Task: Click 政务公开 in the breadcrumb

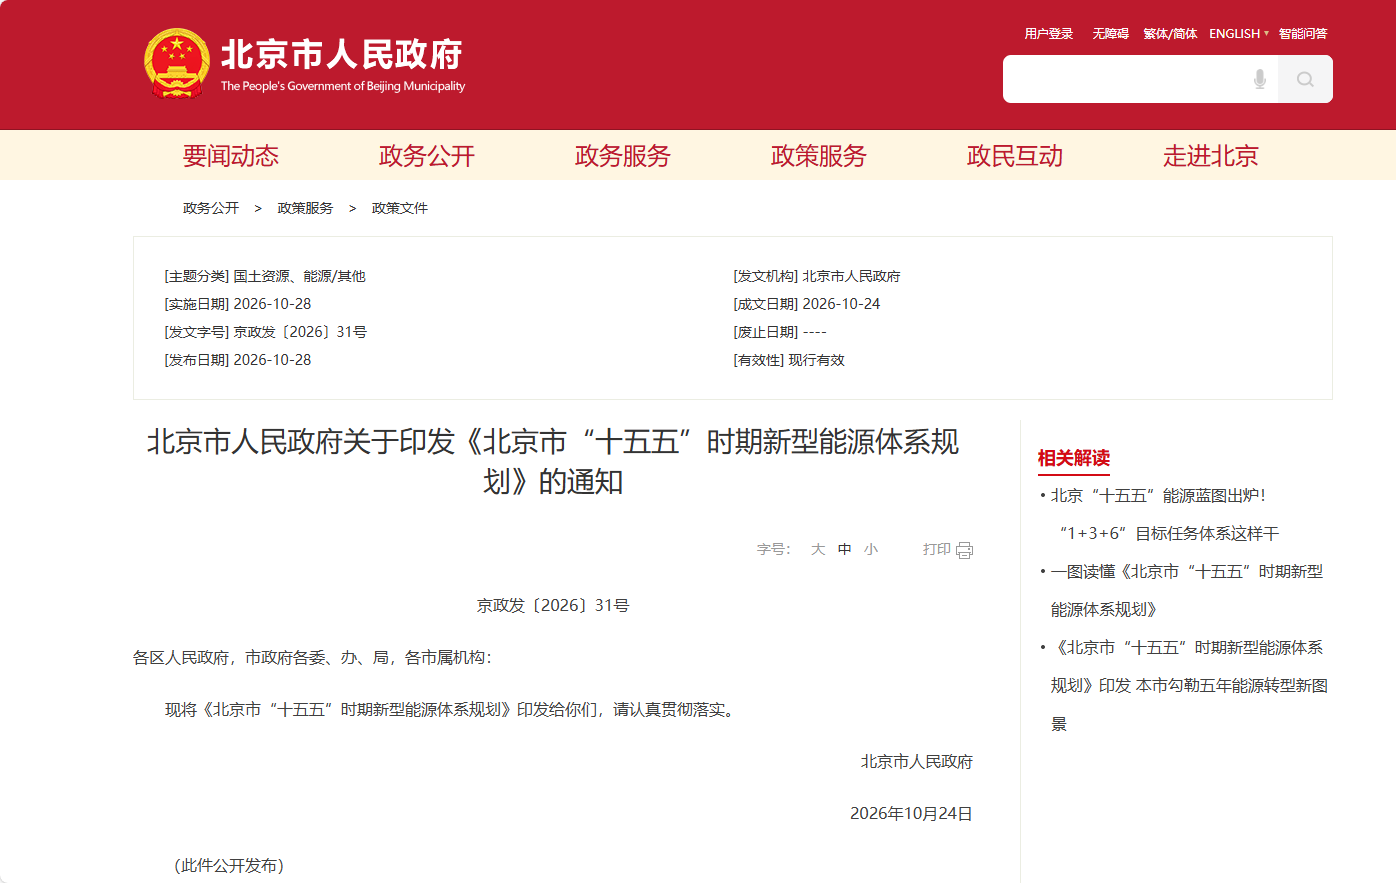Action: [211, 208]
